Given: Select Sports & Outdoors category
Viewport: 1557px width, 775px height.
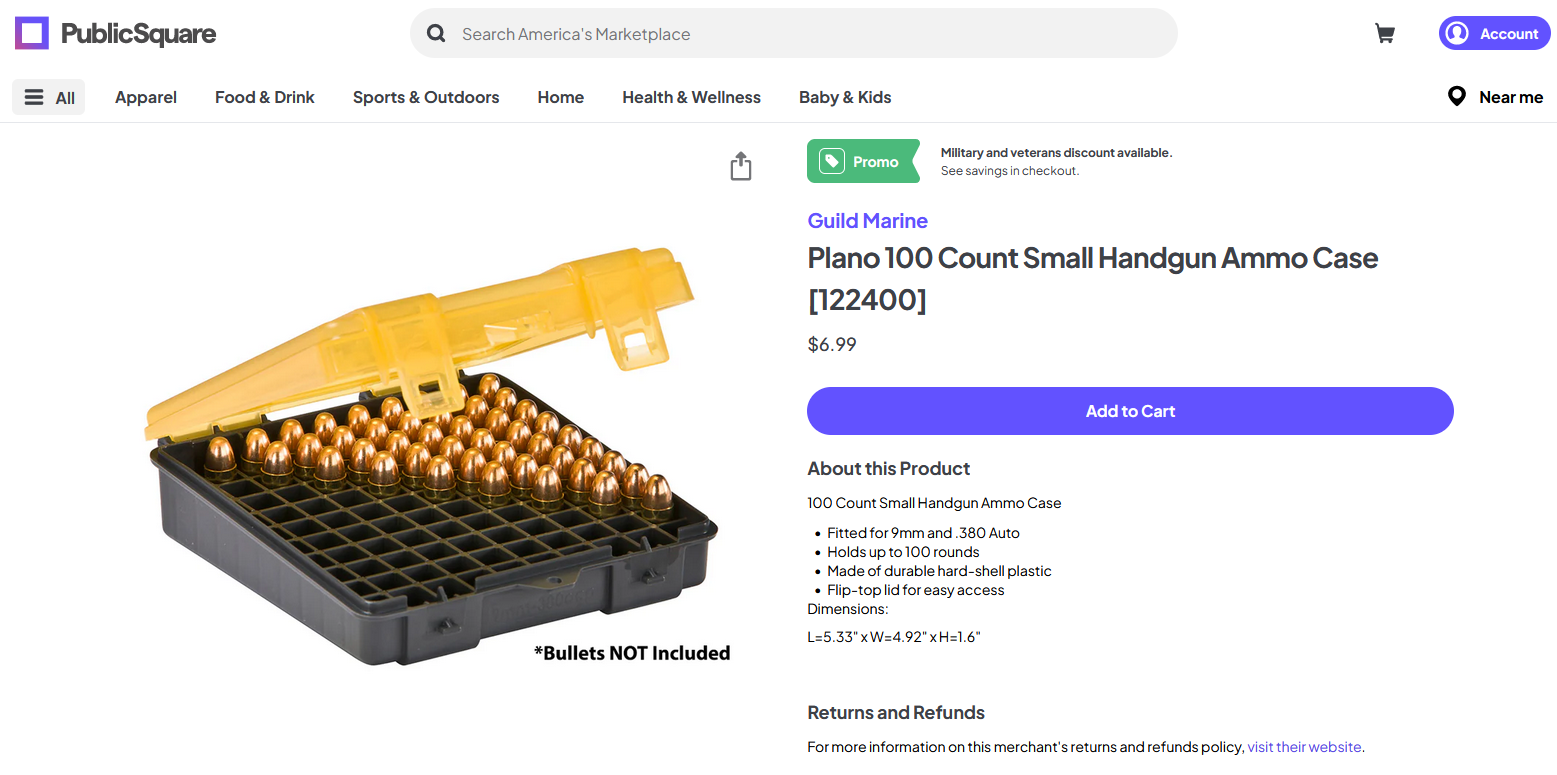Looking at the screenshot, I should (x=426, y=97).
